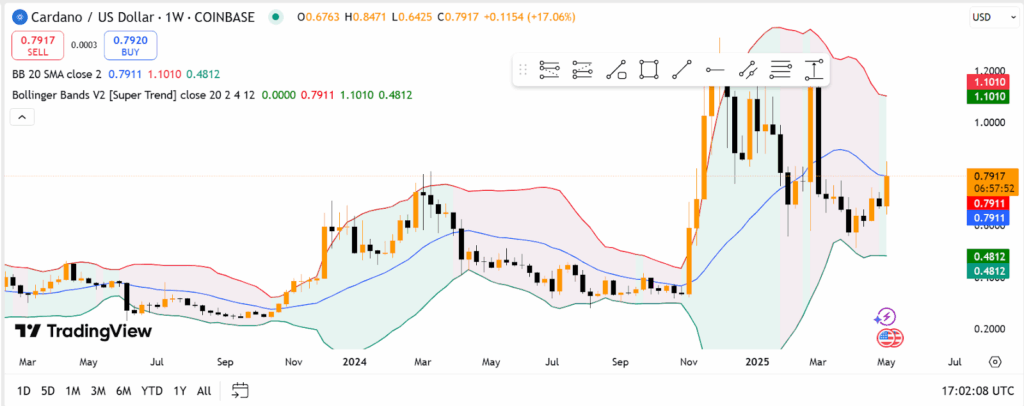Click the spread value 0.0003

point(84,45)
